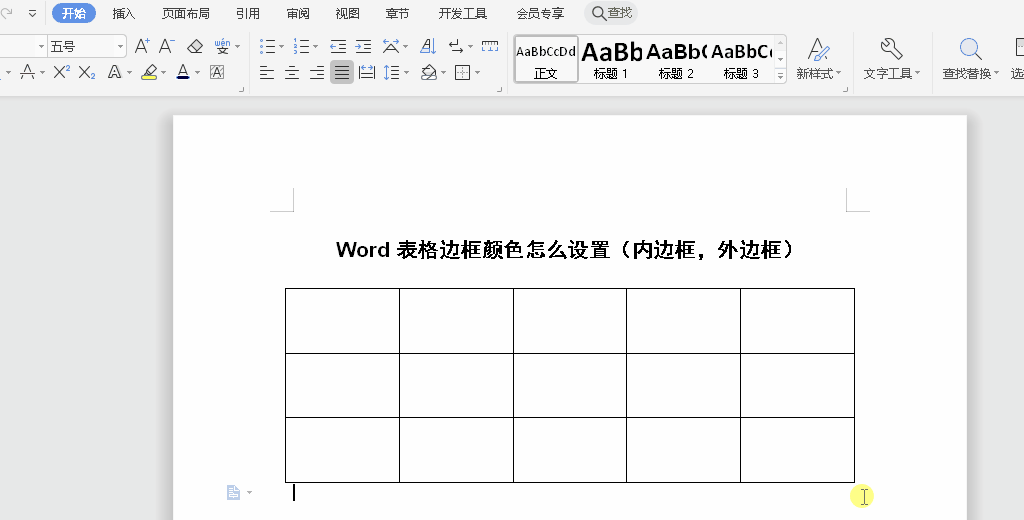Toggle justify alignment button
1024x520 pixels.
(x=342, y=72)
